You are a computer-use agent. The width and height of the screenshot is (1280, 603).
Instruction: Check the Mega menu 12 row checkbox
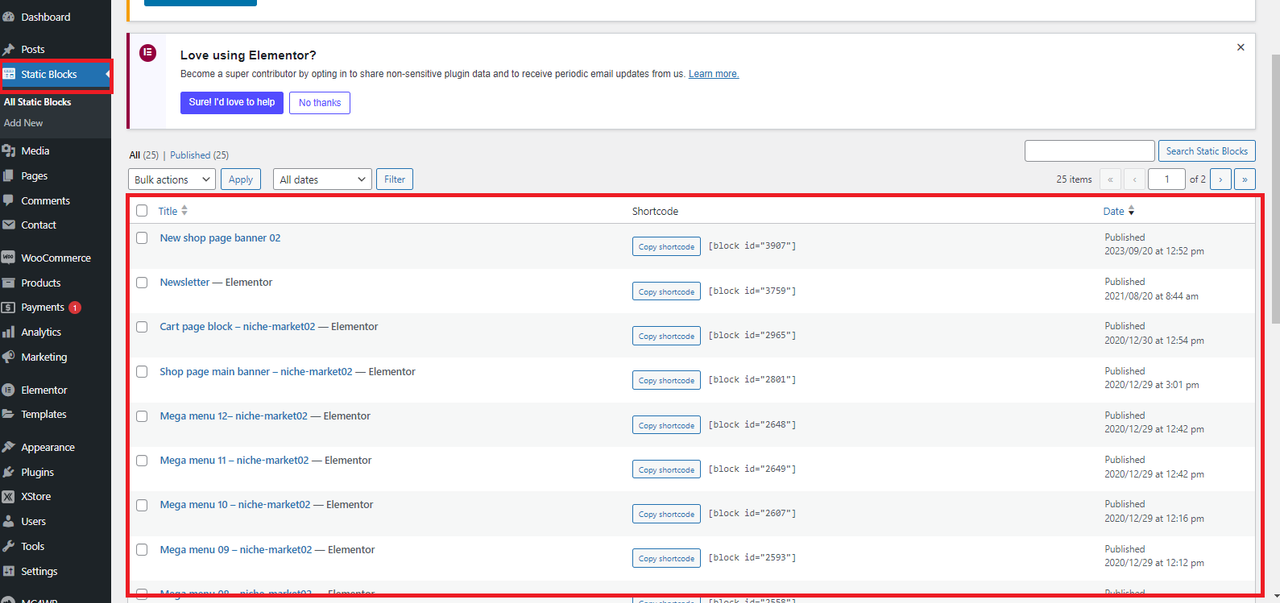point(142,416)
